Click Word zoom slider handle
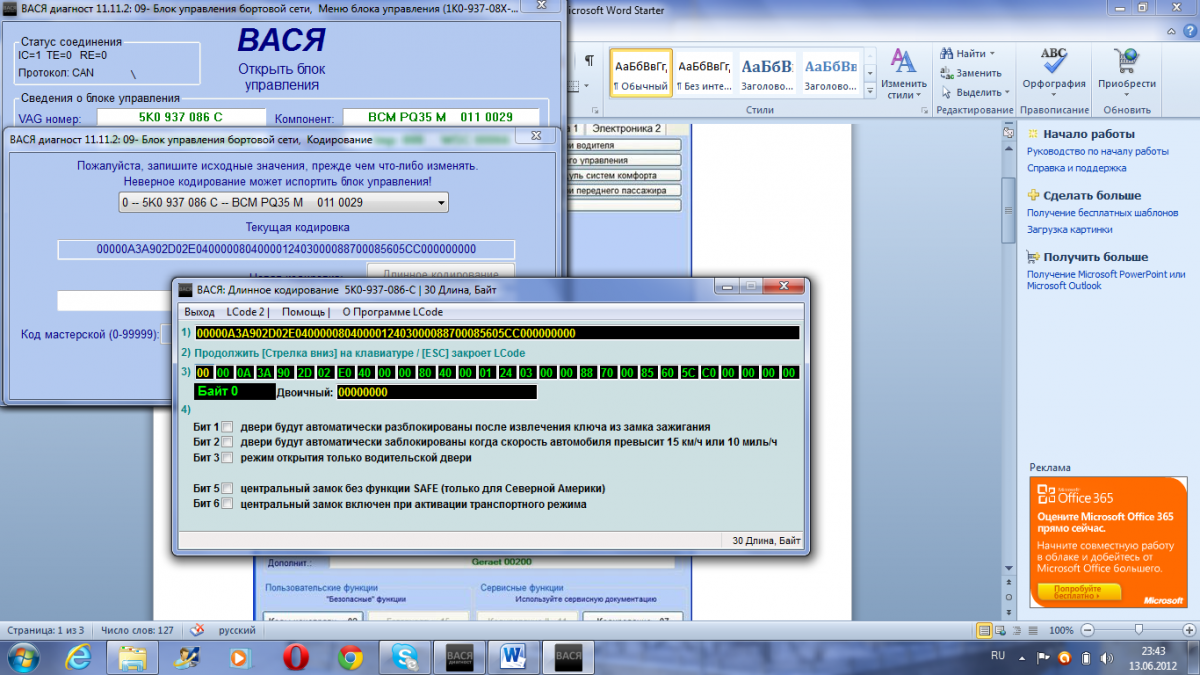This screenshot has height=675, width=1200. [1139, 630]
